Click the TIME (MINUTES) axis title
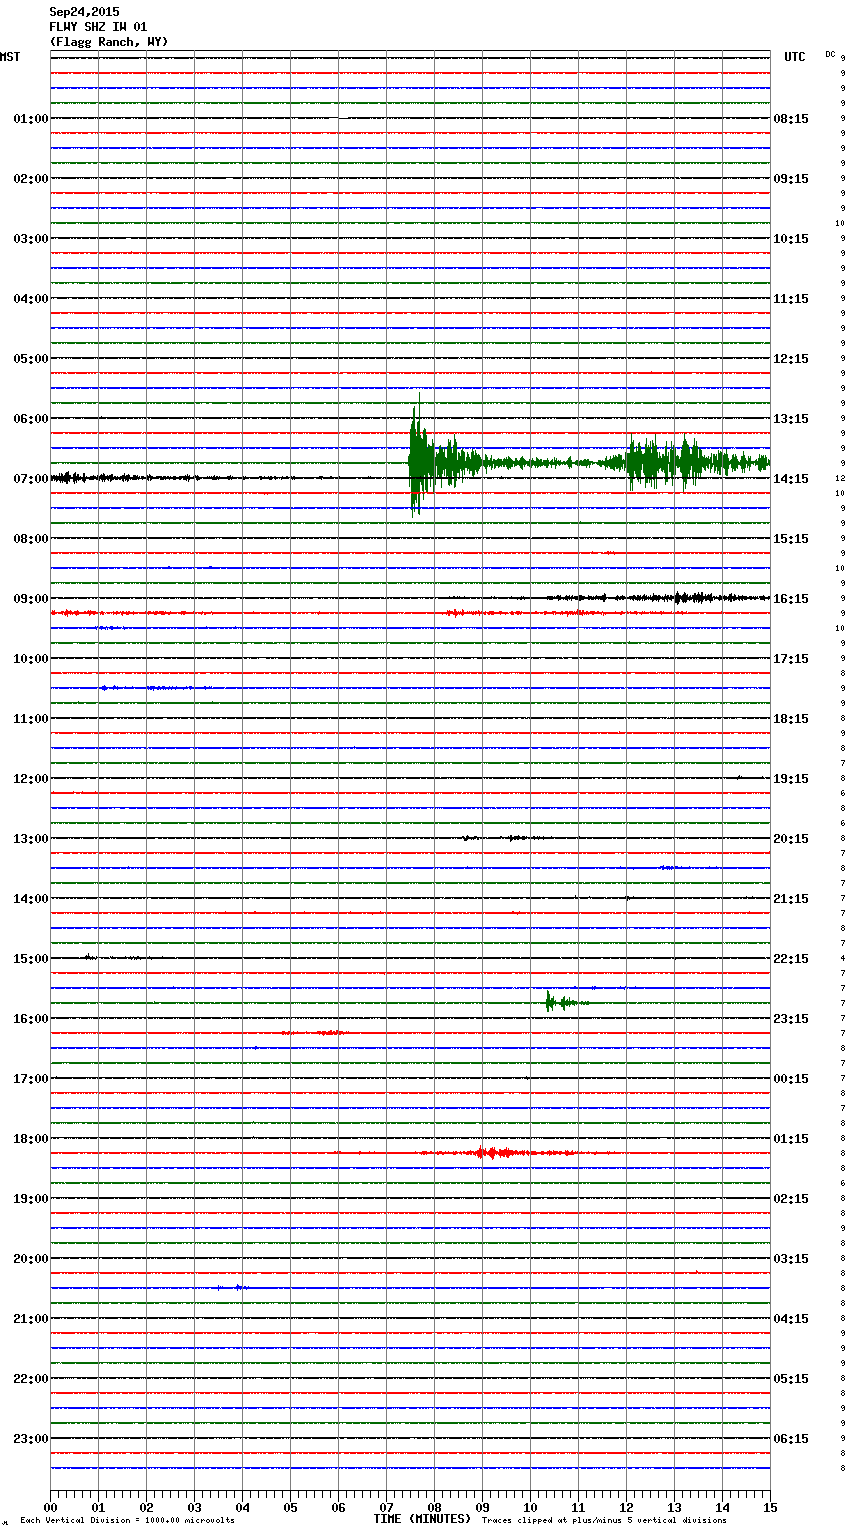This screenshot has width=850, height=1534. point(422,1519)
